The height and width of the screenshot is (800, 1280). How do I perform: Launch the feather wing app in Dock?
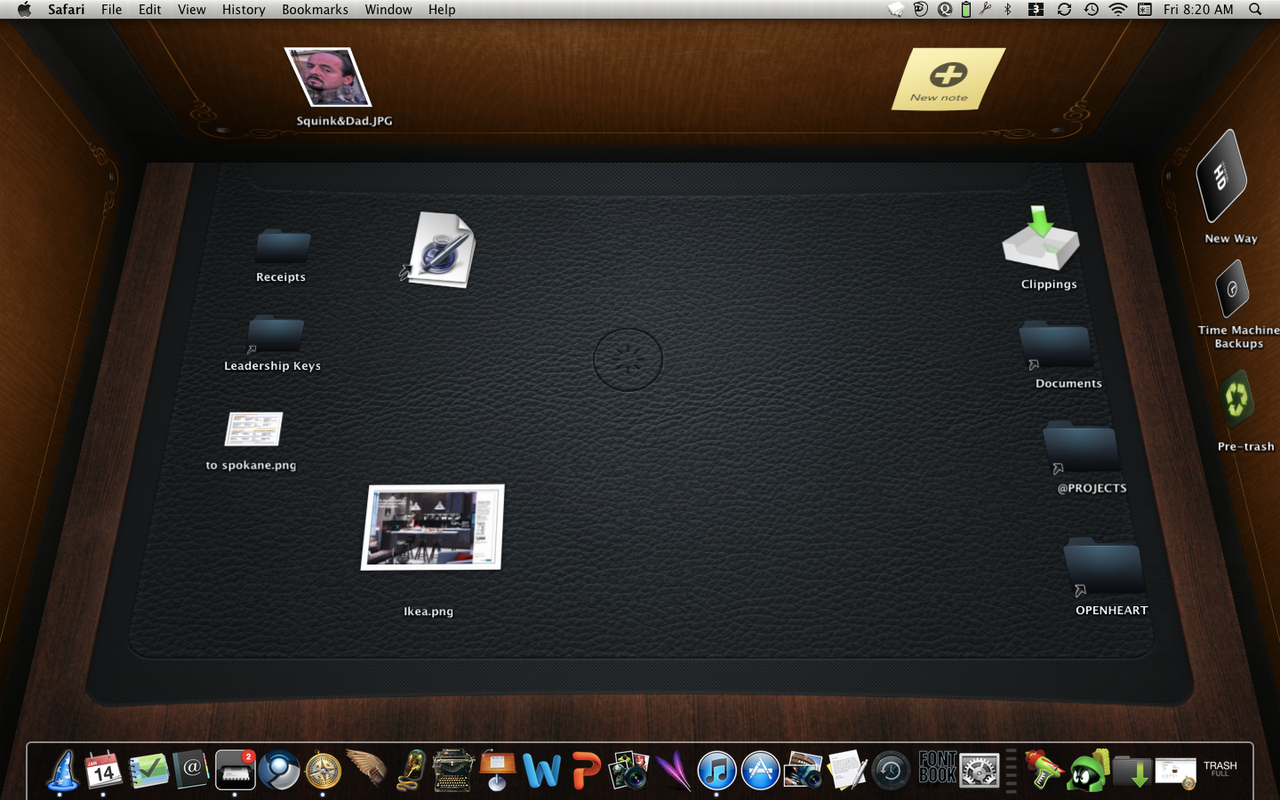tap(366, 769)
